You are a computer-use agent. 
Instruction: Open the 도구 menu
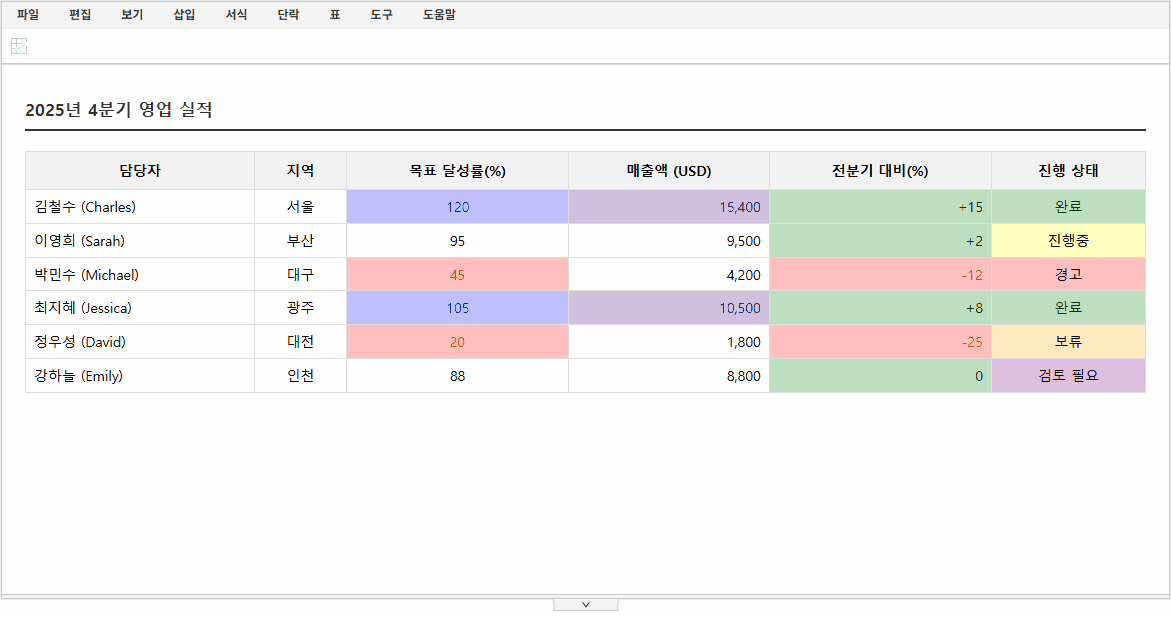380,14
